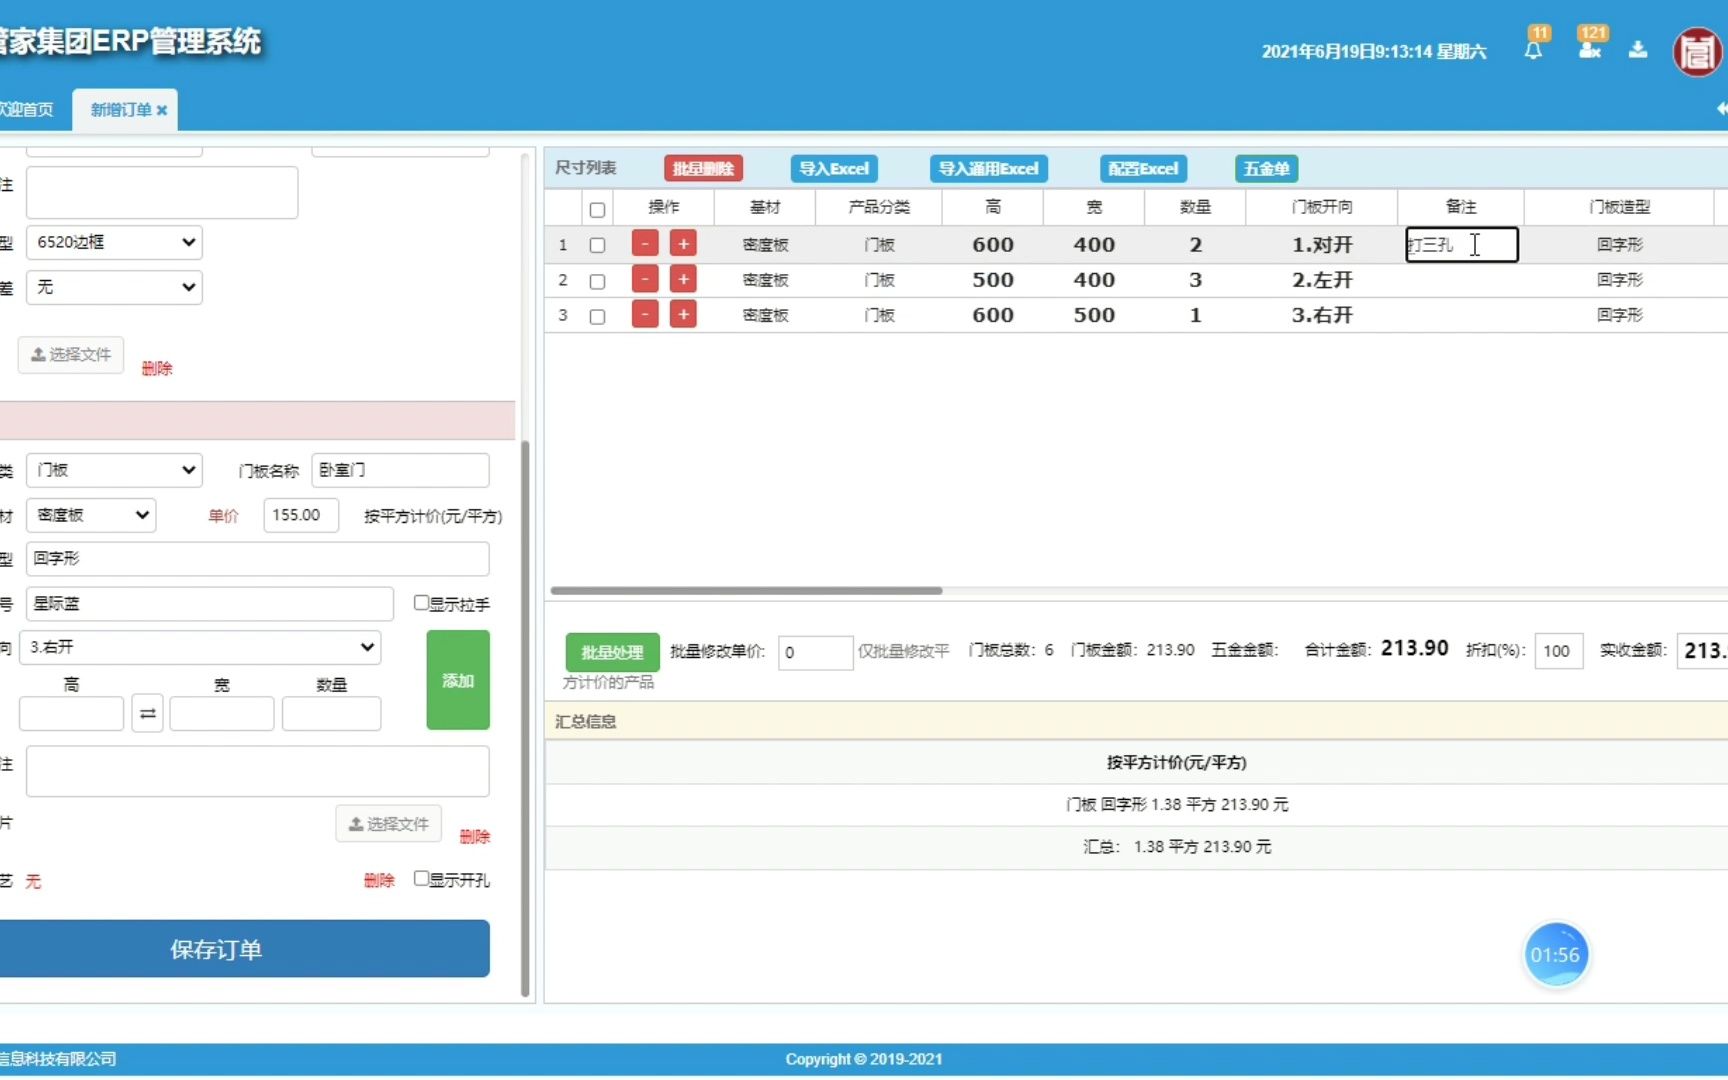The image size is (1728, 1080).
Task: Click the 无 value next to 工艺 label
Action: (x=33, y=881)
